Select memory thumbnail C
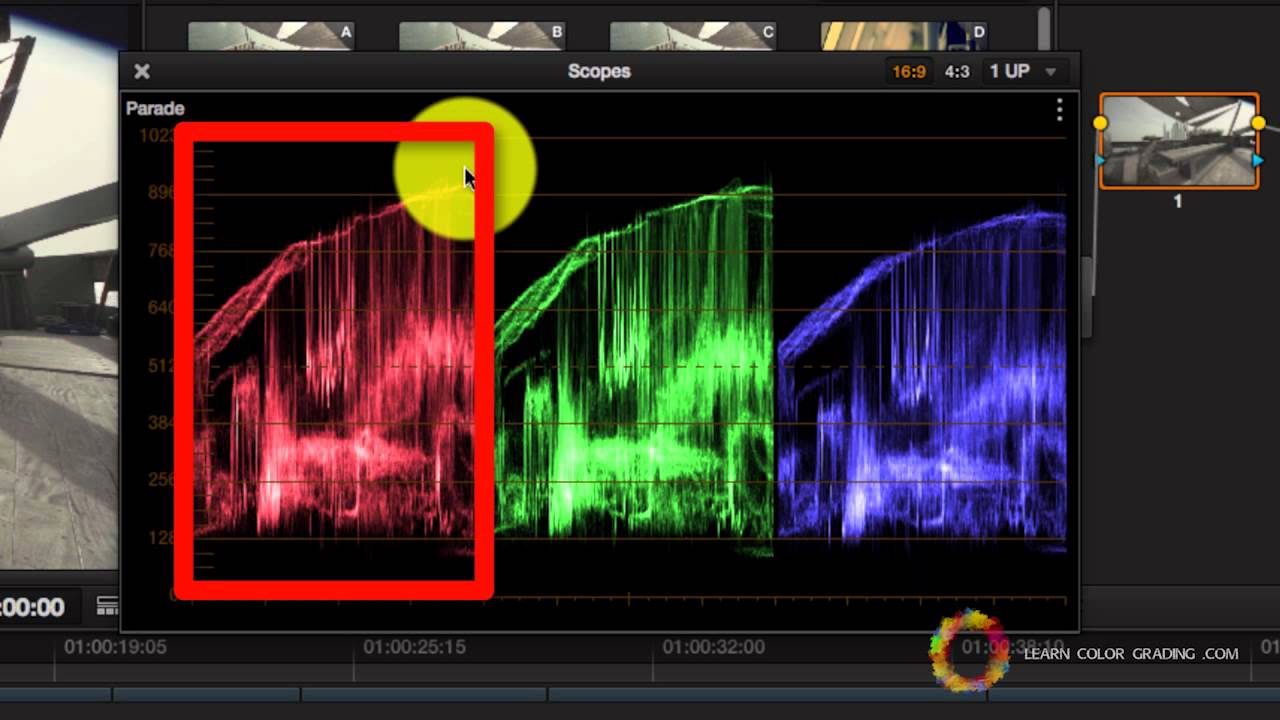 (692, 36)
